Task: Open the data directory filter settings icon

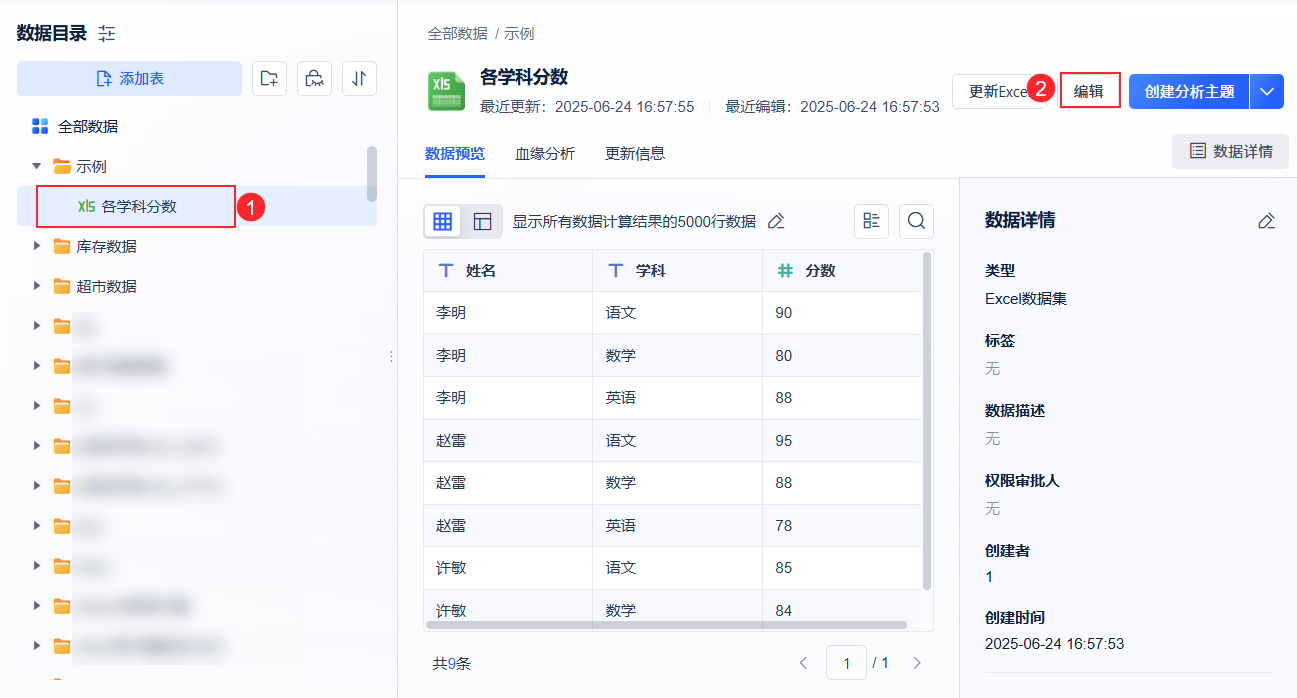Action: pos(107,34)
